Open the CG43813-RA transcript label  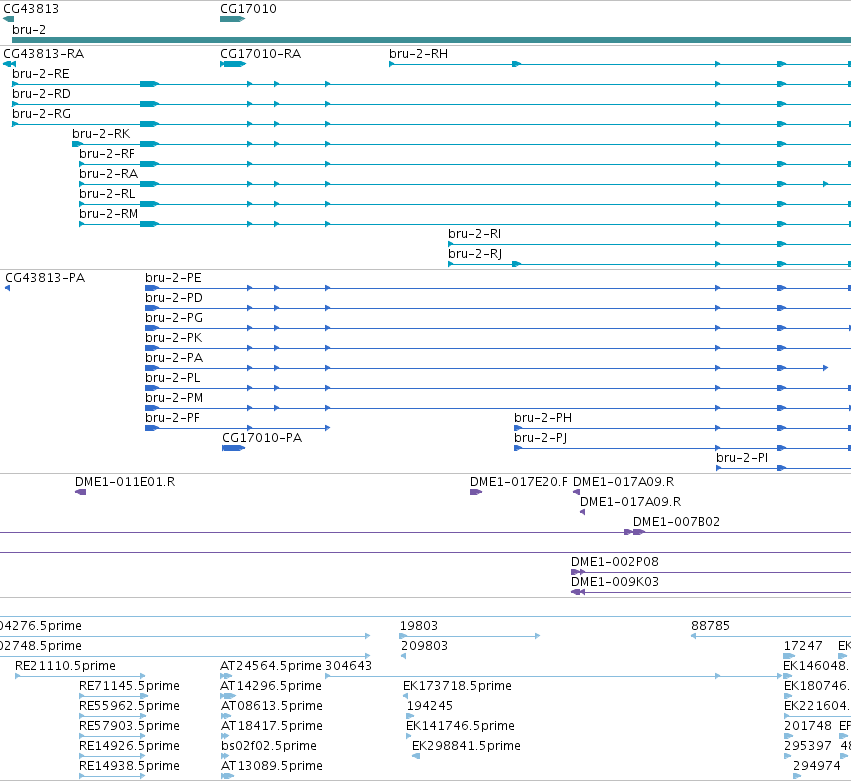[43, 54]
